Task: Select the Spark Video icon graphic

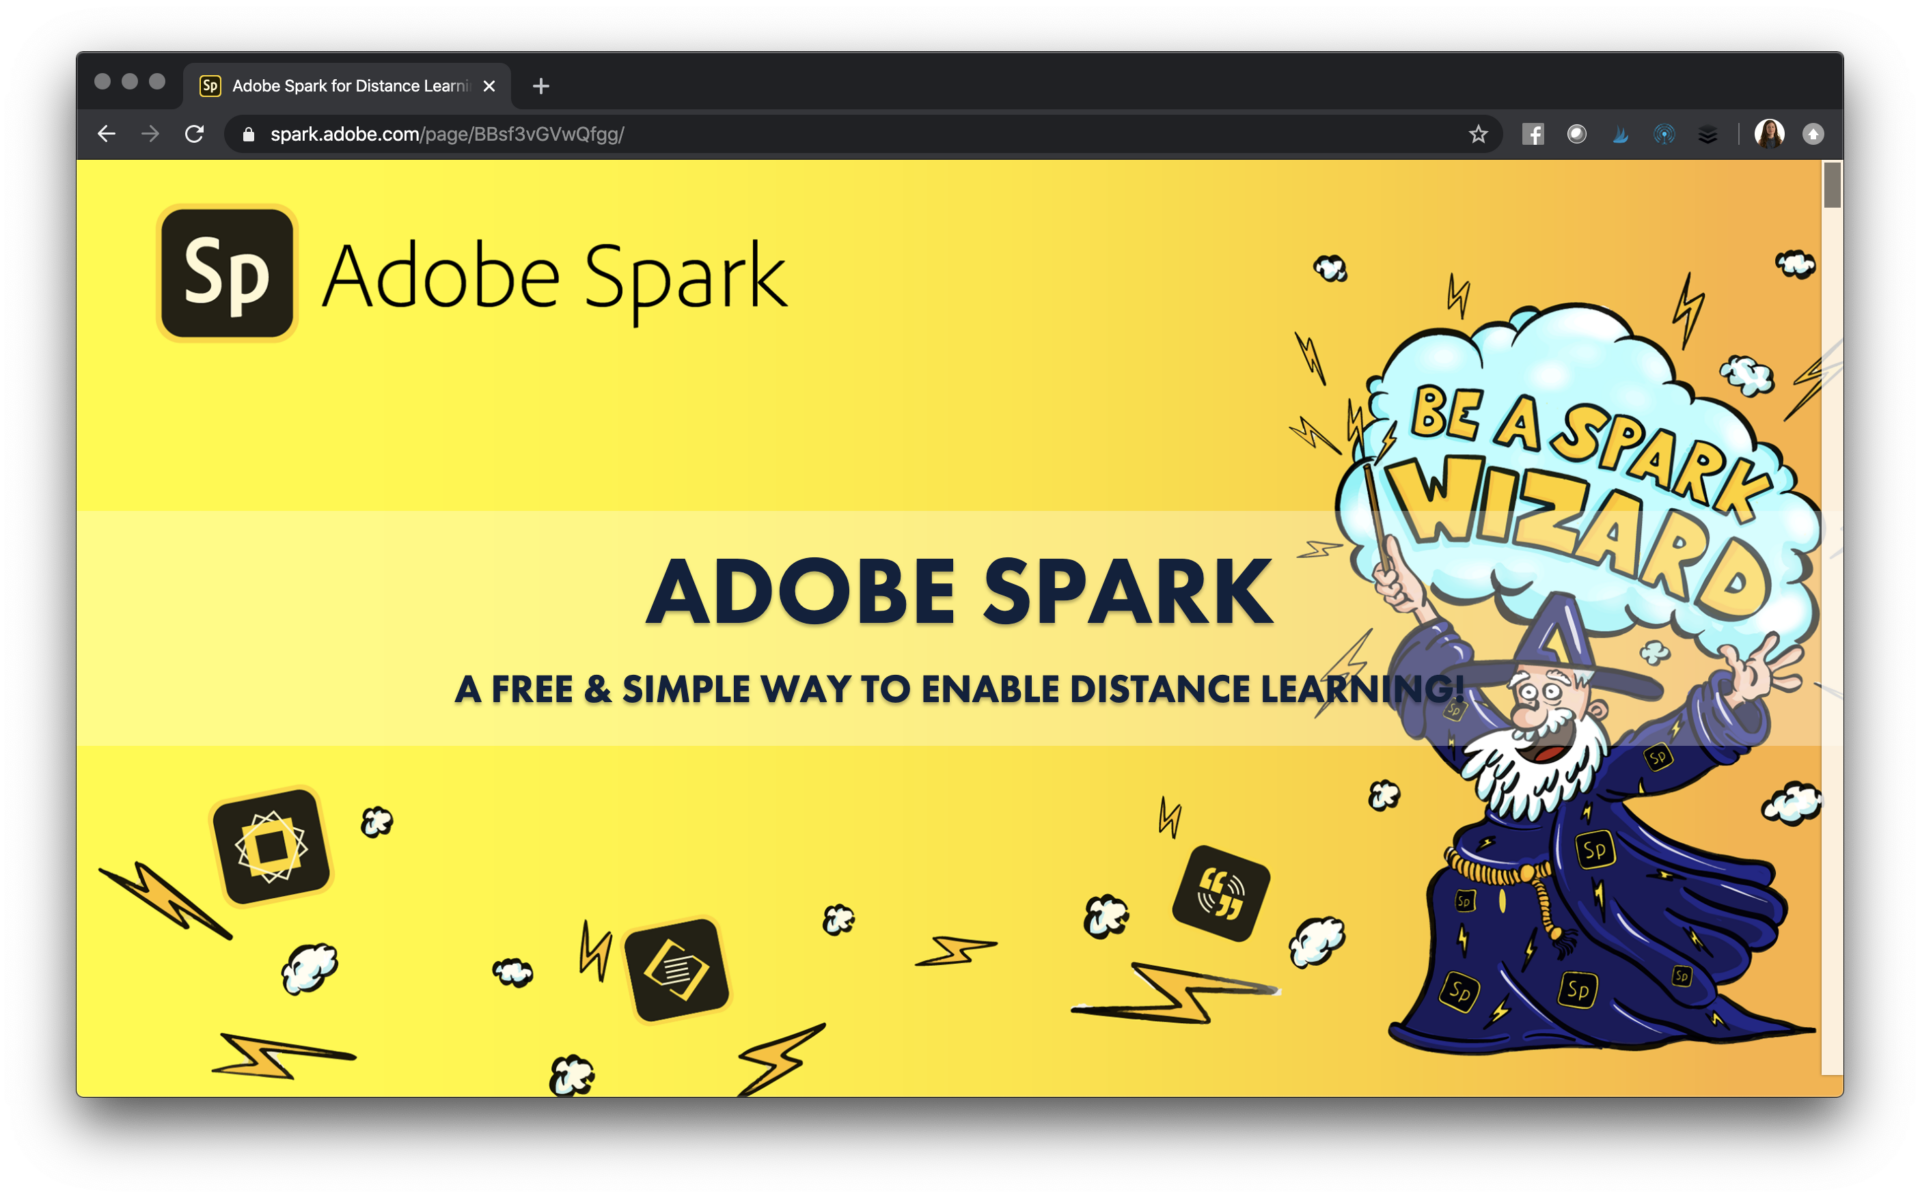Action: click(678, 971)
